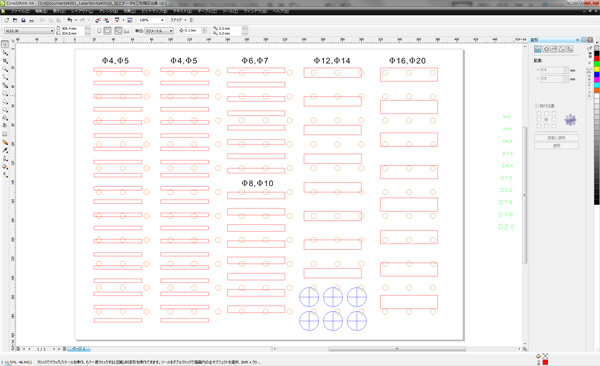This screenshot has height=366, width=600.
Task: Select the Zoom tool in toolbox
Action: coord(5,69)
